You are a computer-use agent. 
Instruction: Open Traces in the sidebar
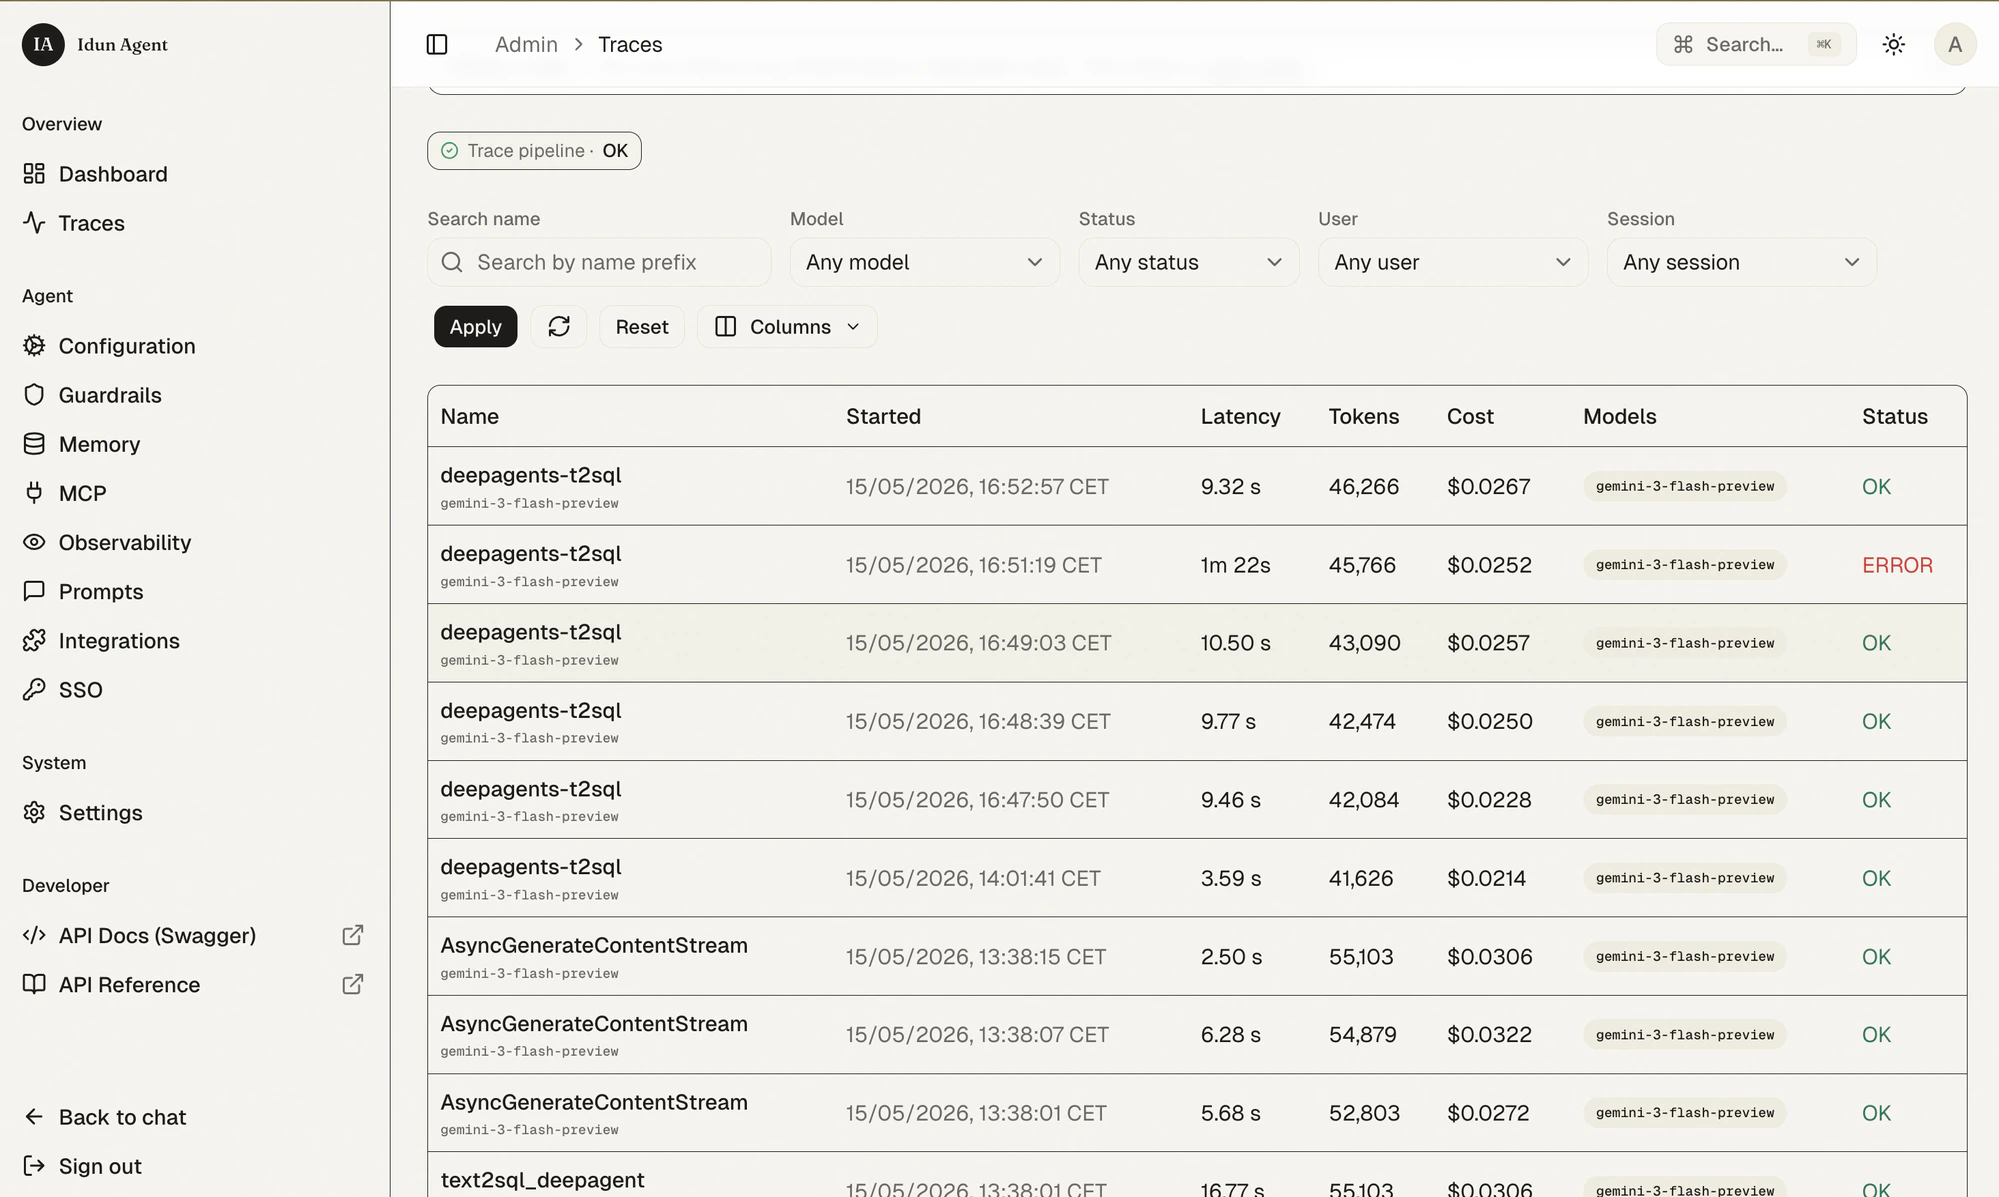(92, 223)
